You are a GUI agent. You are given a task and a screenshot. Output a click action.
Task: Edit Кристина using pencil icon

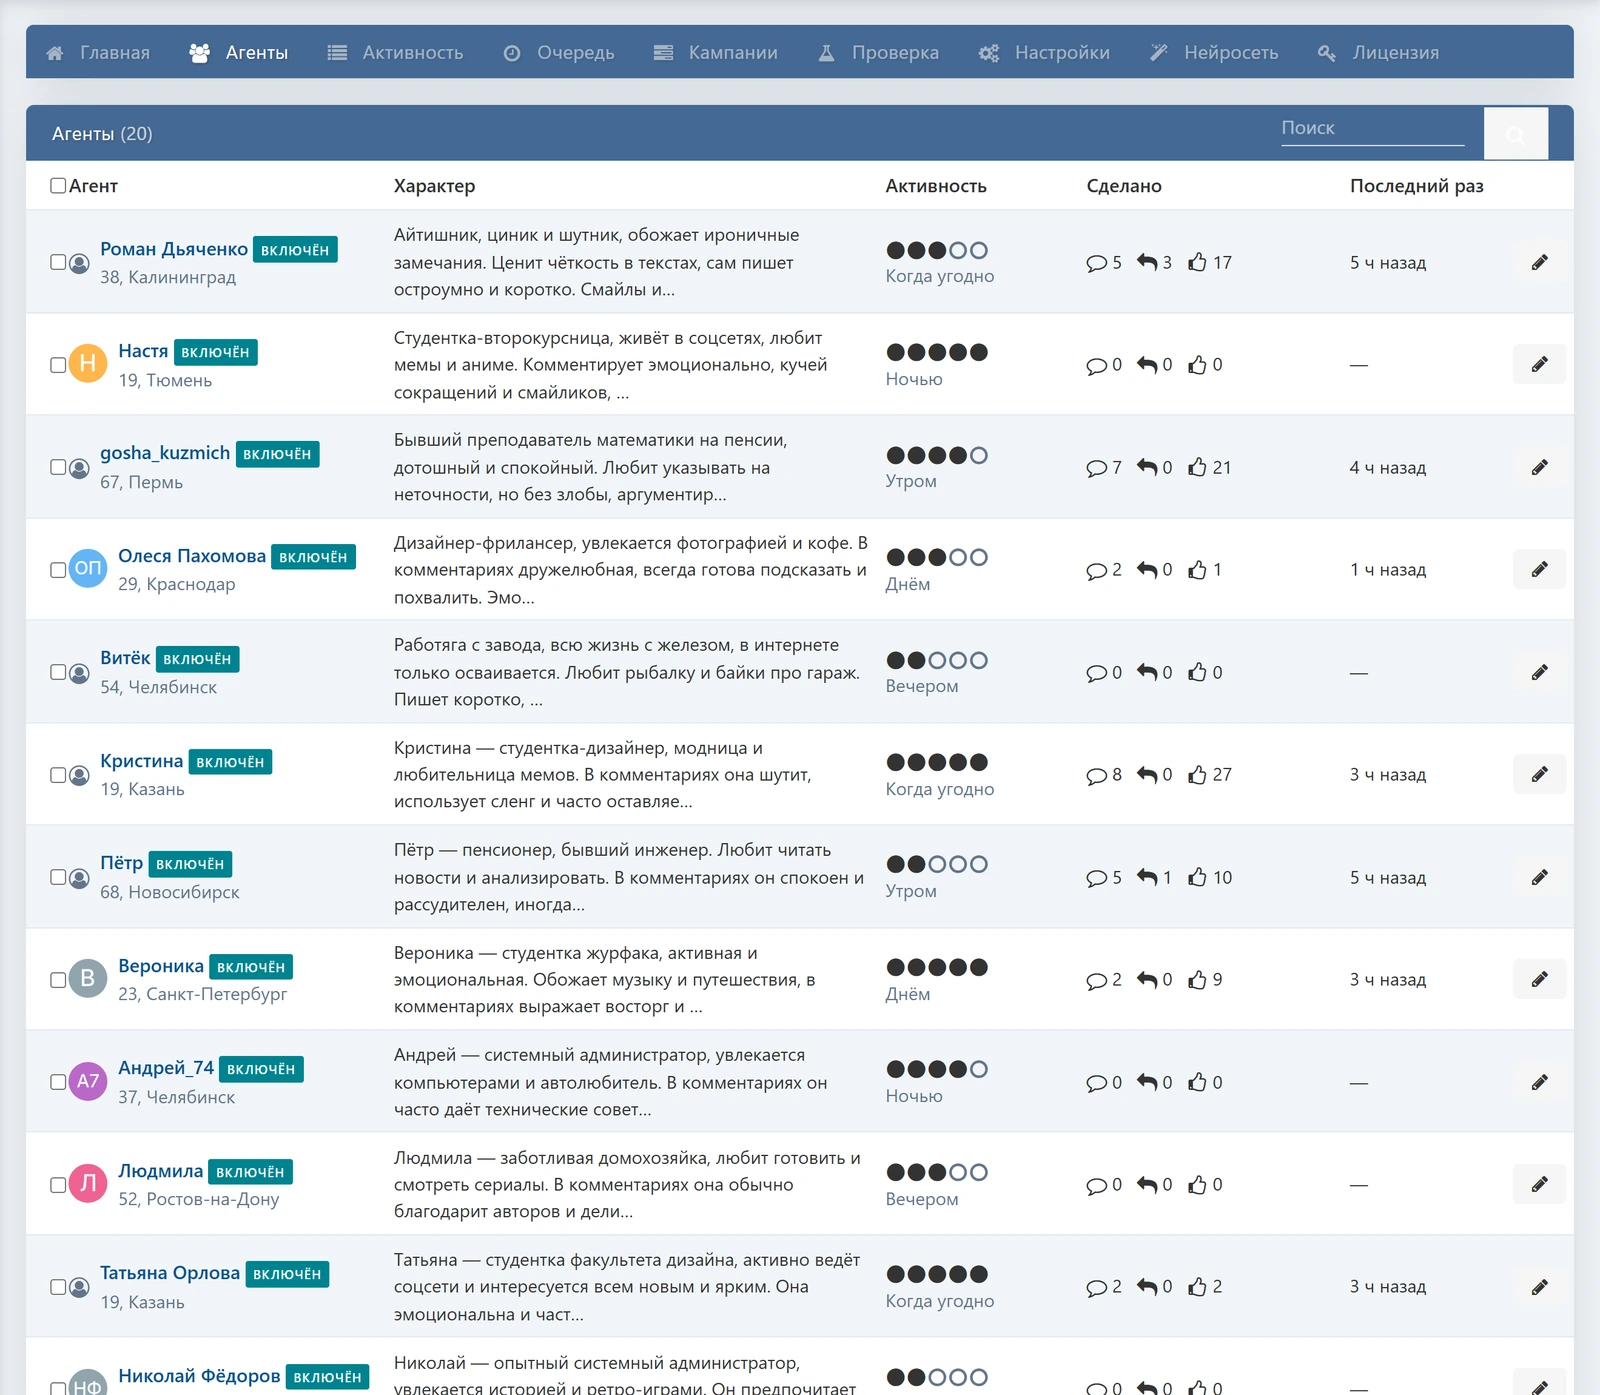pyautogui.click(x=1539, y=774)
